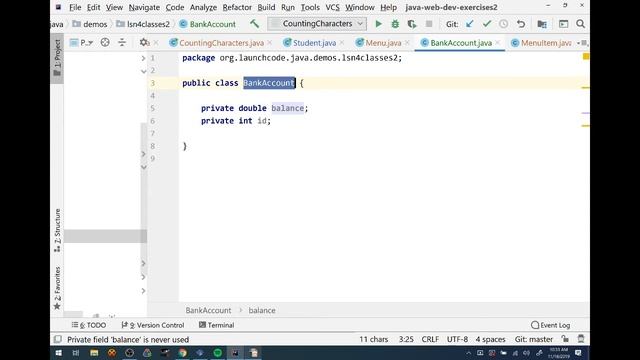Open the Git: master branch popup
The image size is (640, 360).
click(x=533, y=339)
